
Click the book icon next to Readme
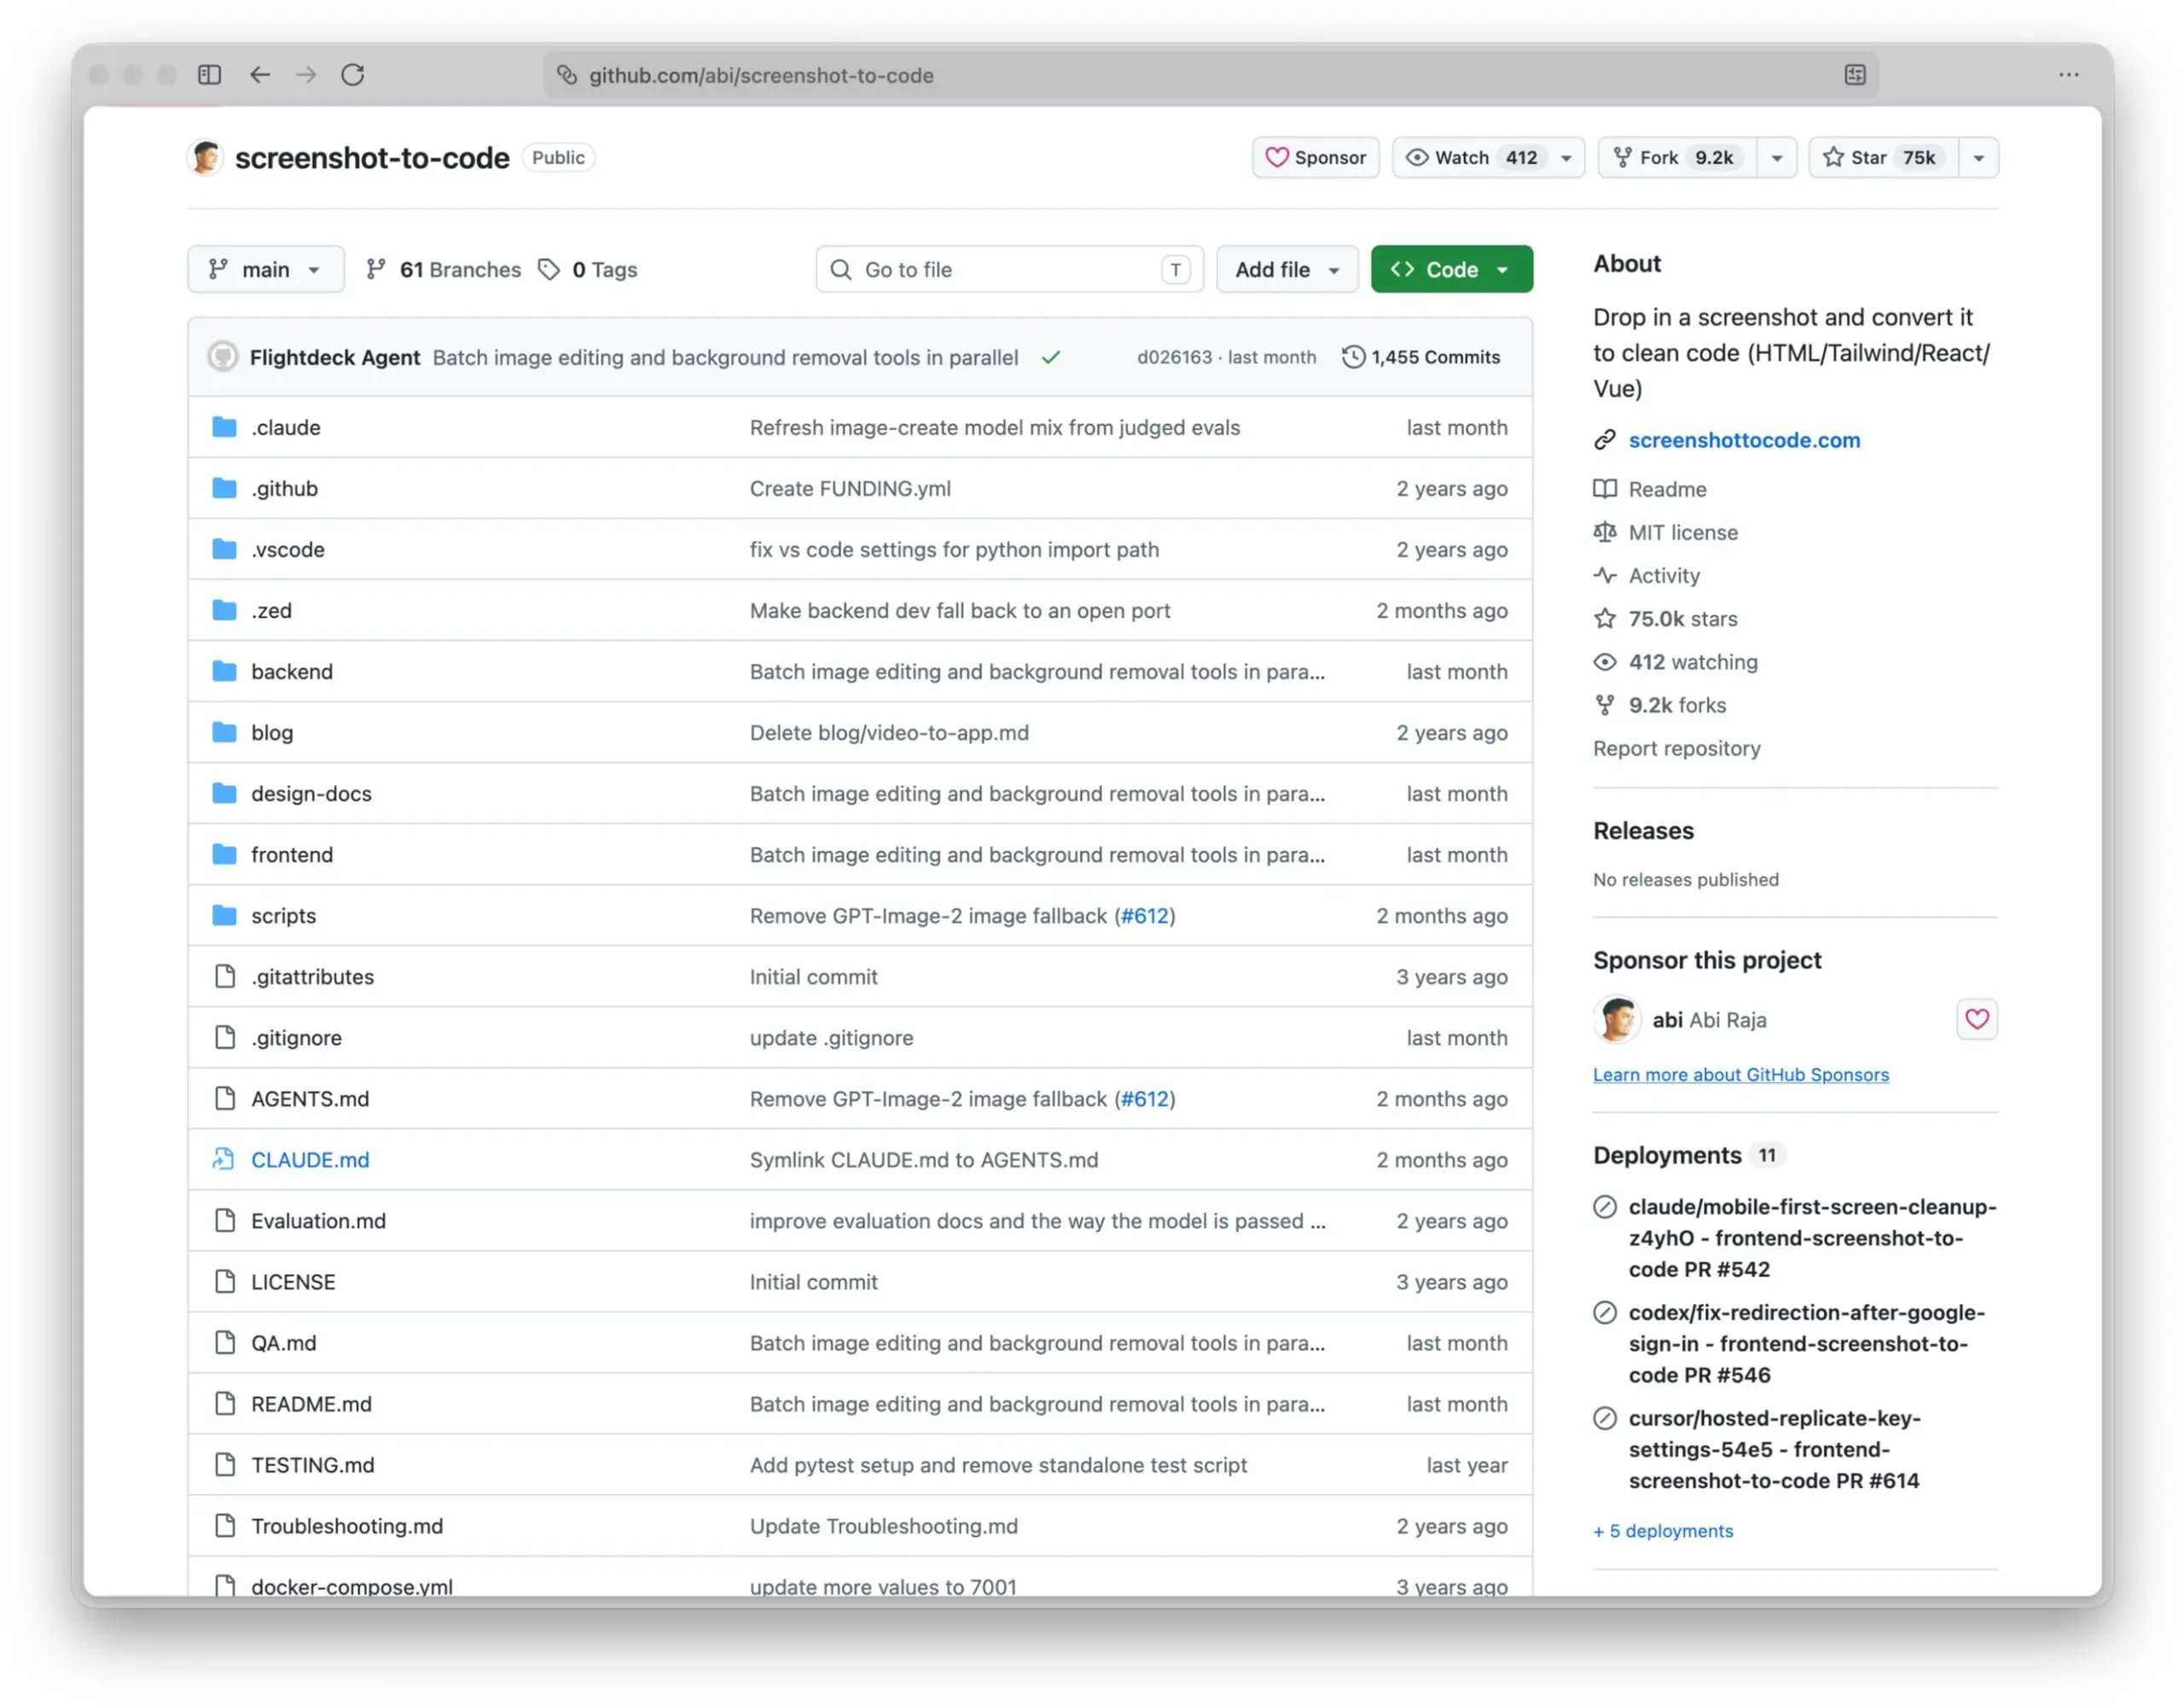click(x=1605, y=489)
